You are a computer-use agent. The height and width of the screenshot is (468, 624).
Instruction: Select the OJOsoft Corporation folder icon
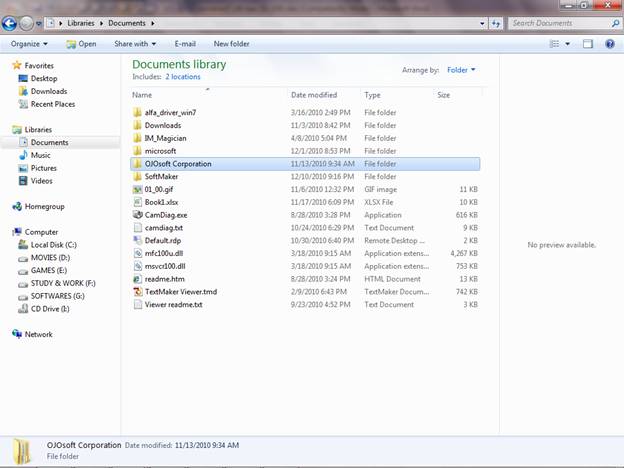pyautogui.click(x=137, y=164)
